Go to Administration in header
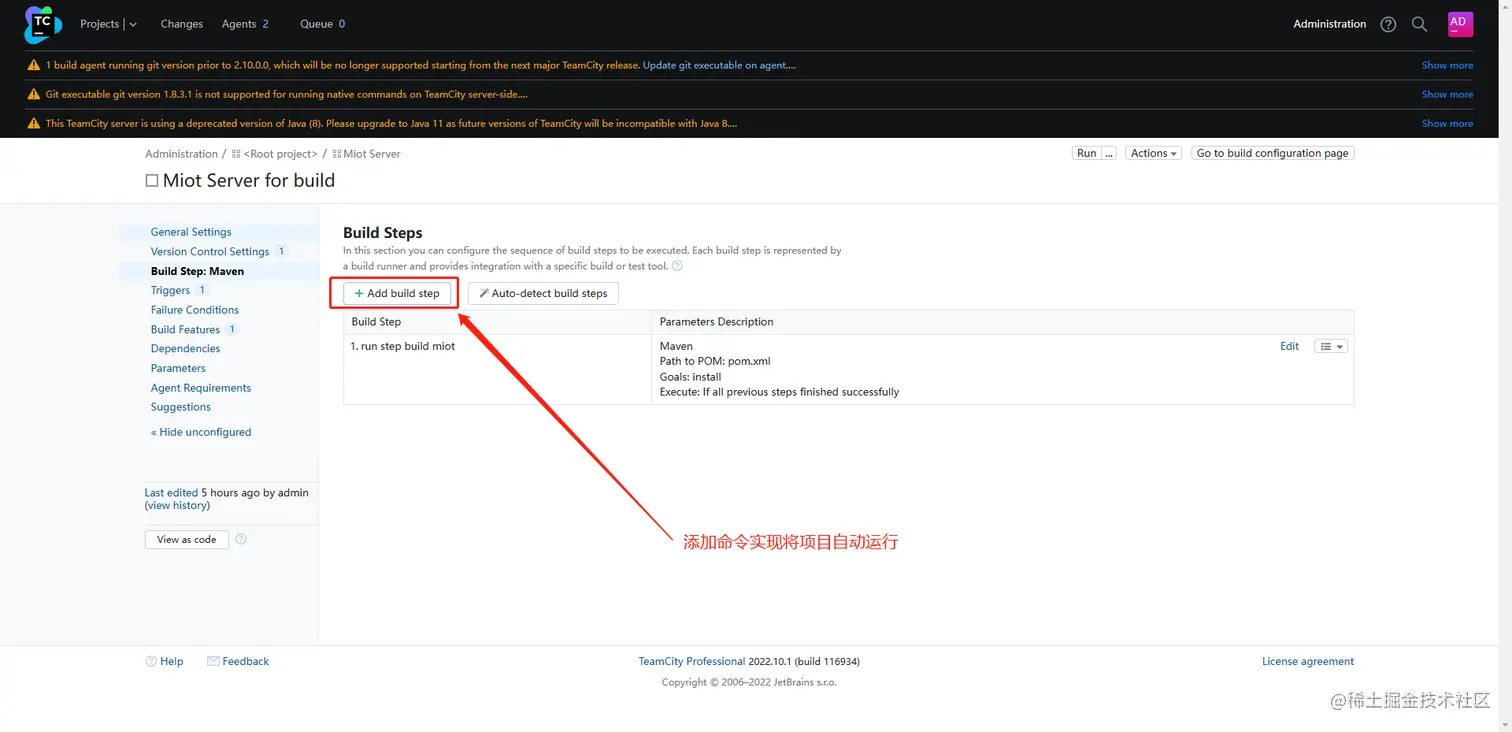This screenshot has width=1512, height=732. (x=1329, y=24)
